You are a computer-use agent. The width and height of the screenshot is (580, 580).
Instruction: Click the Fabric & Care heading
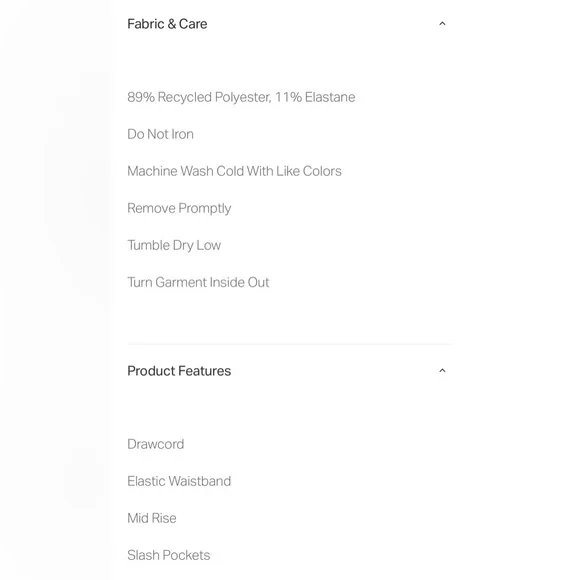pos(167,24)
